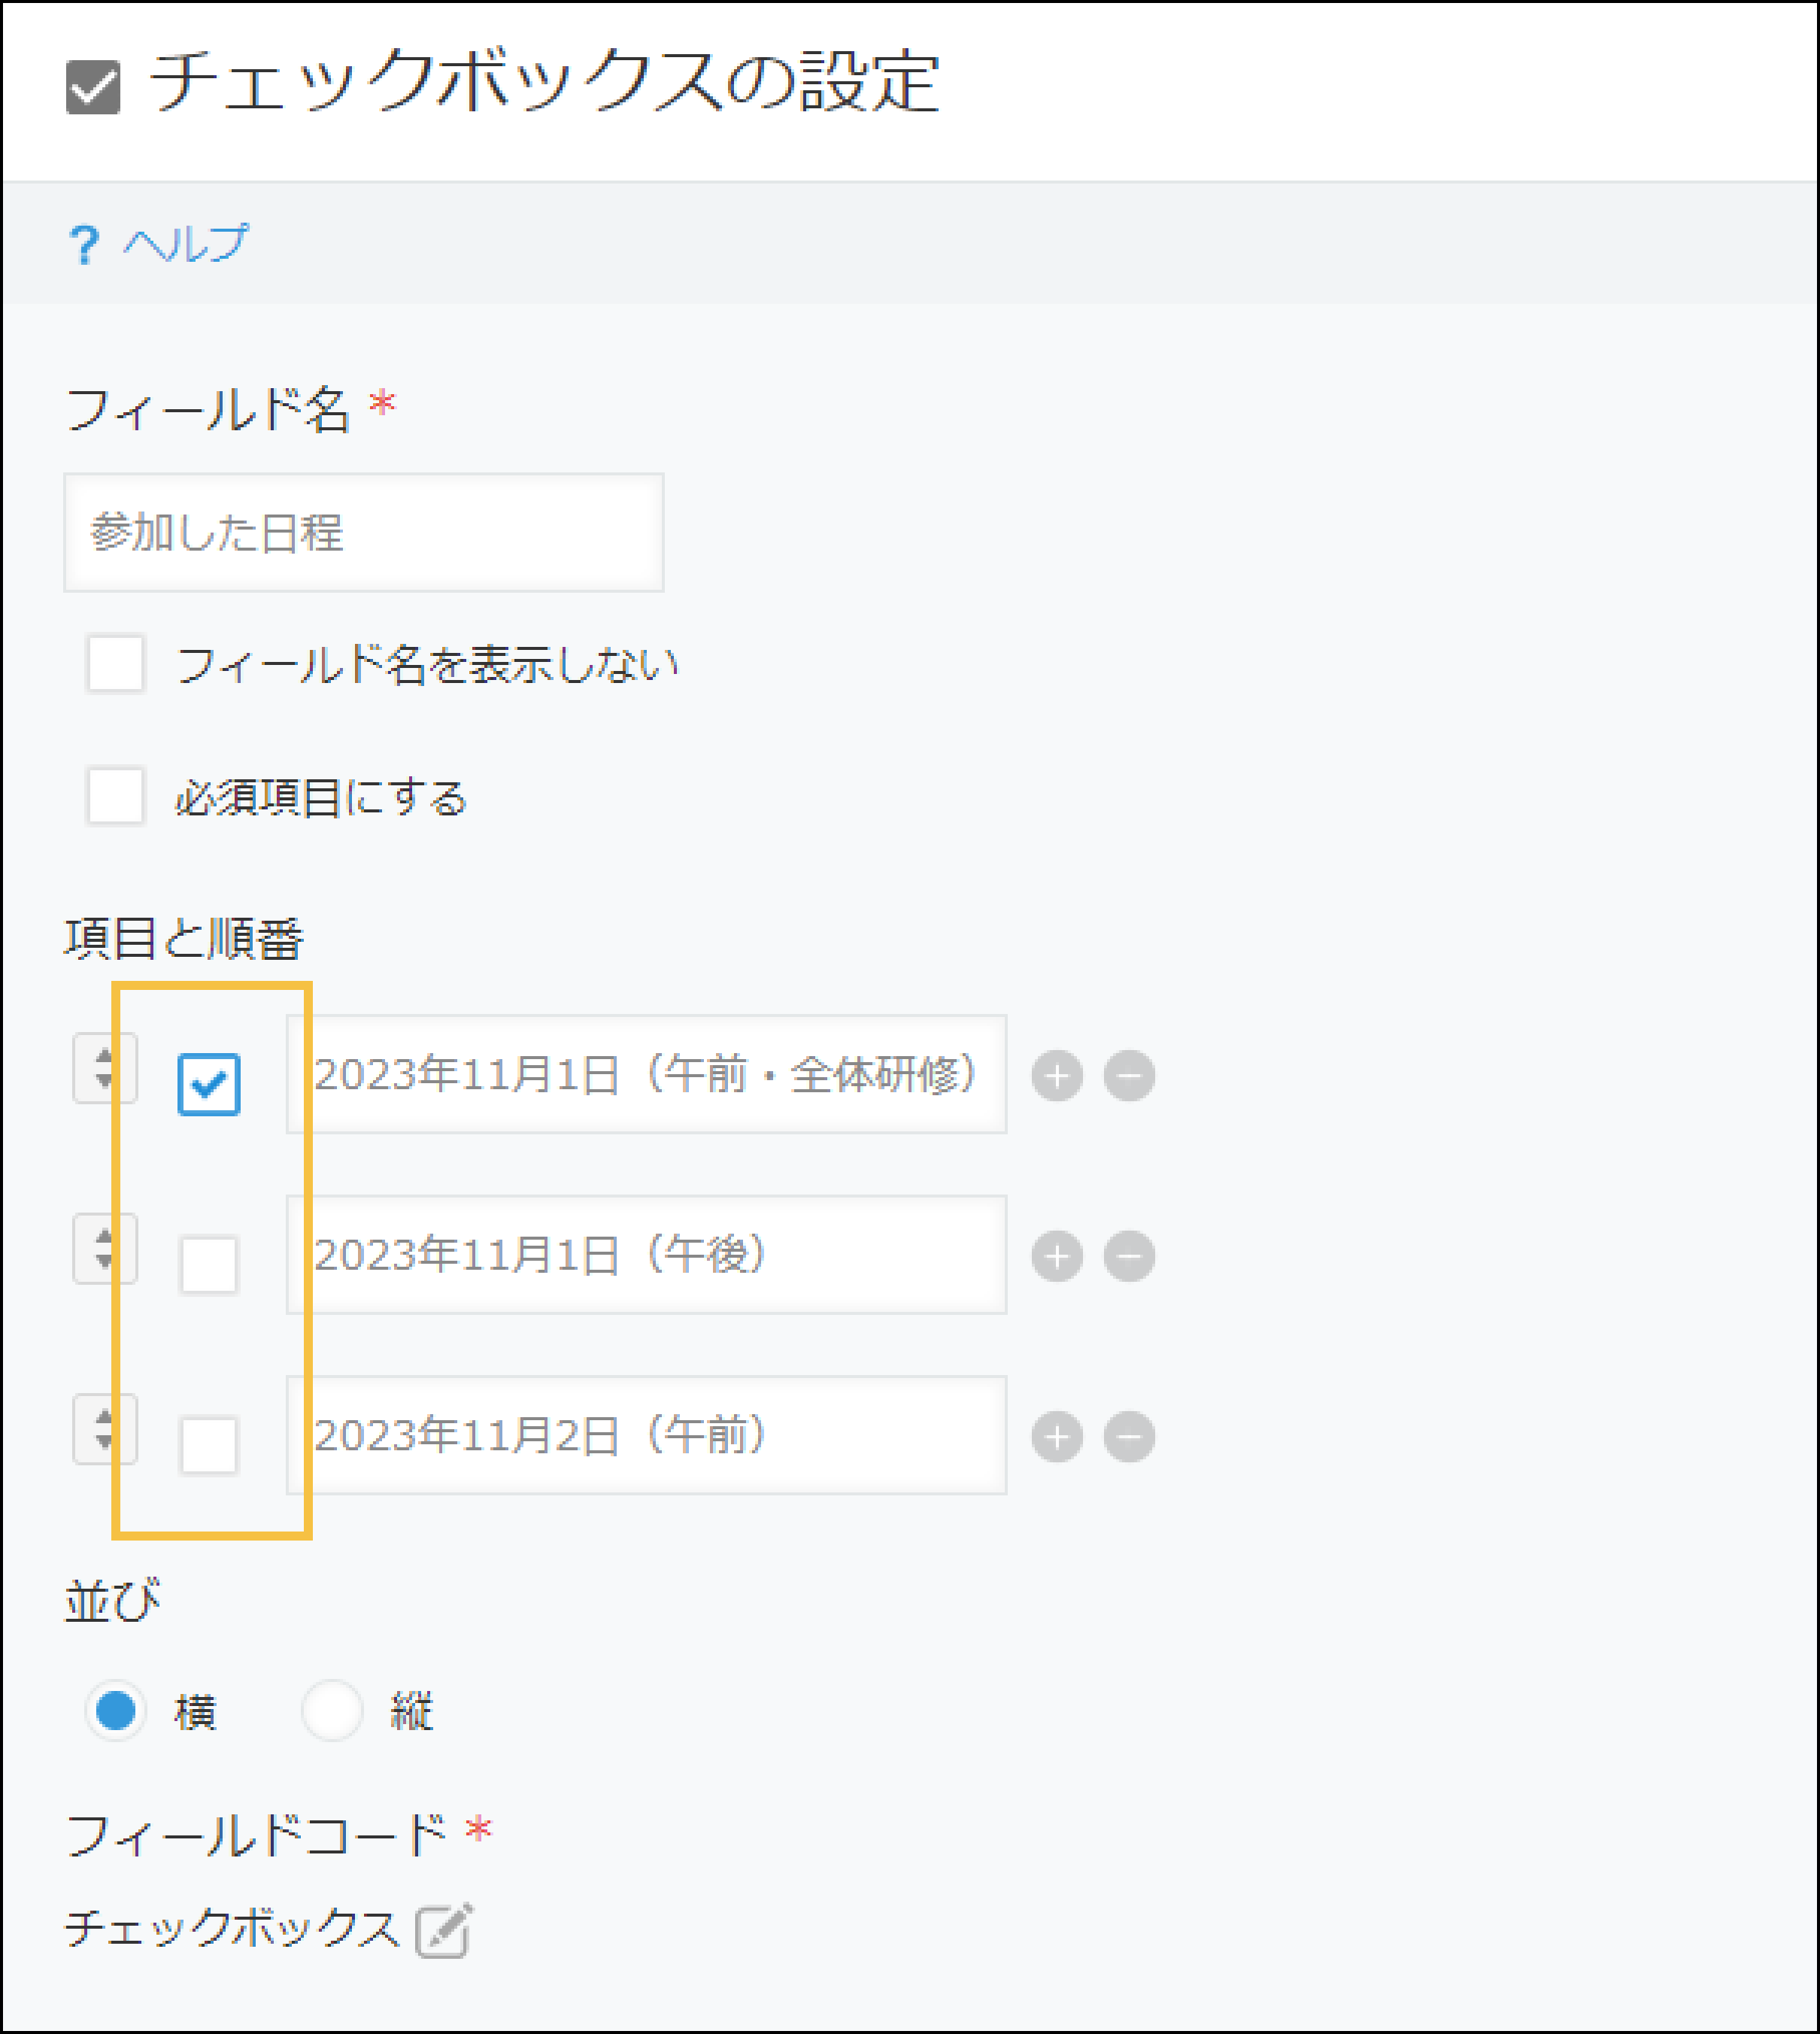Add an option after 2023年11月1日（午後）with plus icon
1820x2034 pixels.
coord(1057,1257)
